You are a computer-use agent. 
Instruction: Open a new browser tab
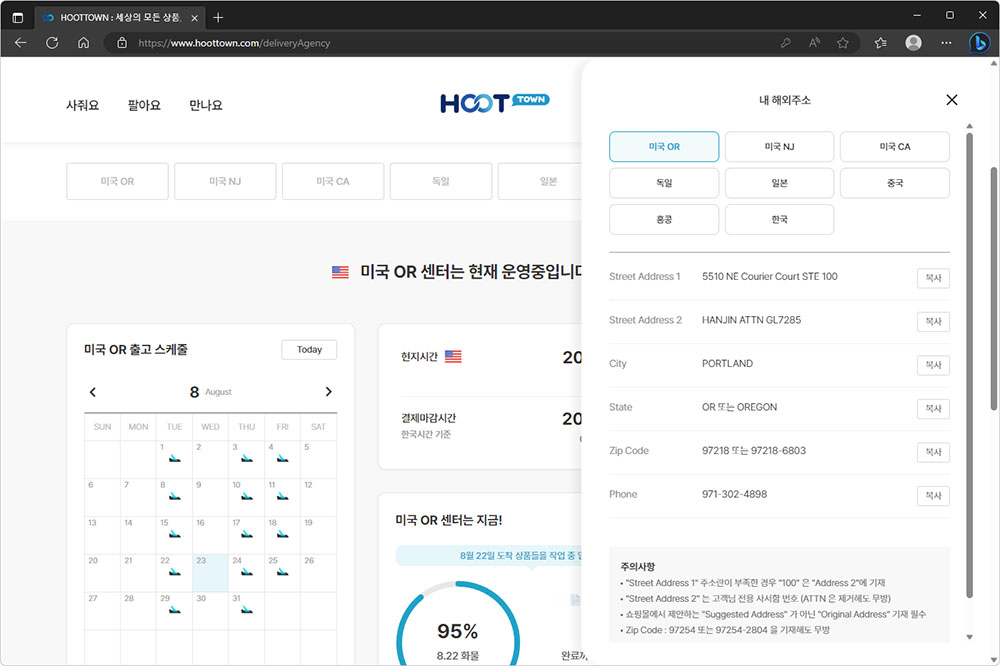click(218, 17)
